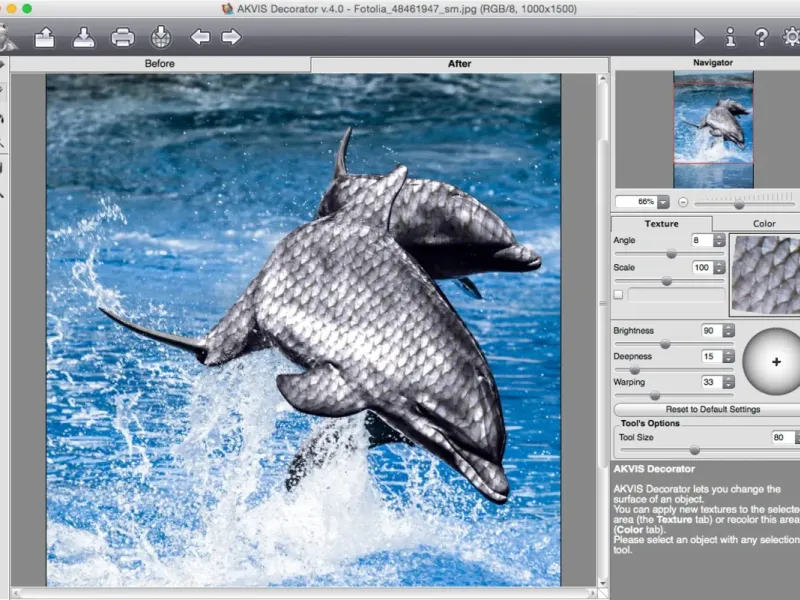The width and height of the screenshot is (800, 600).
Task: Select the Texture tab
Action: tap(661, 224)
